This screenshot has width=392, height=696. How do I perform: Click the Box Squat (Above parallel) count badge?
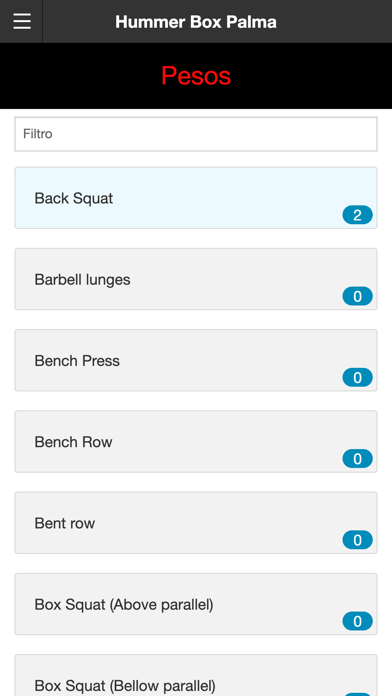pos(357,621)
